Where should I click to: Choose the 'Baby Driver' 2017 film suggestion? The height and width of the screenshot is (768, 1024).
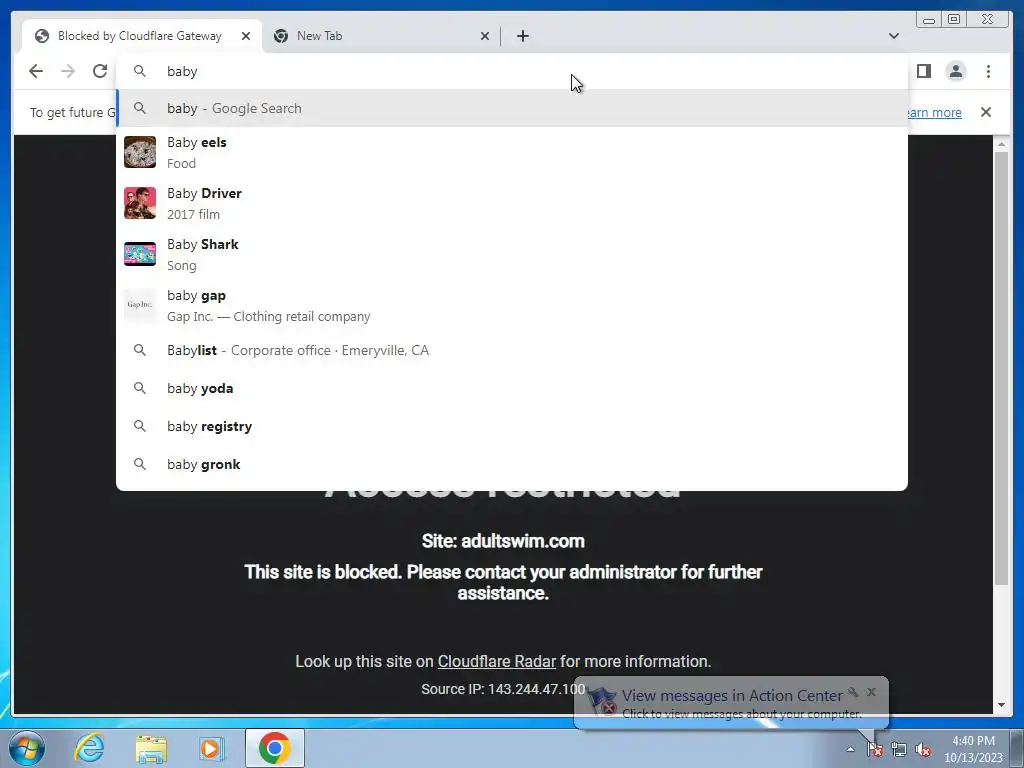512,203
